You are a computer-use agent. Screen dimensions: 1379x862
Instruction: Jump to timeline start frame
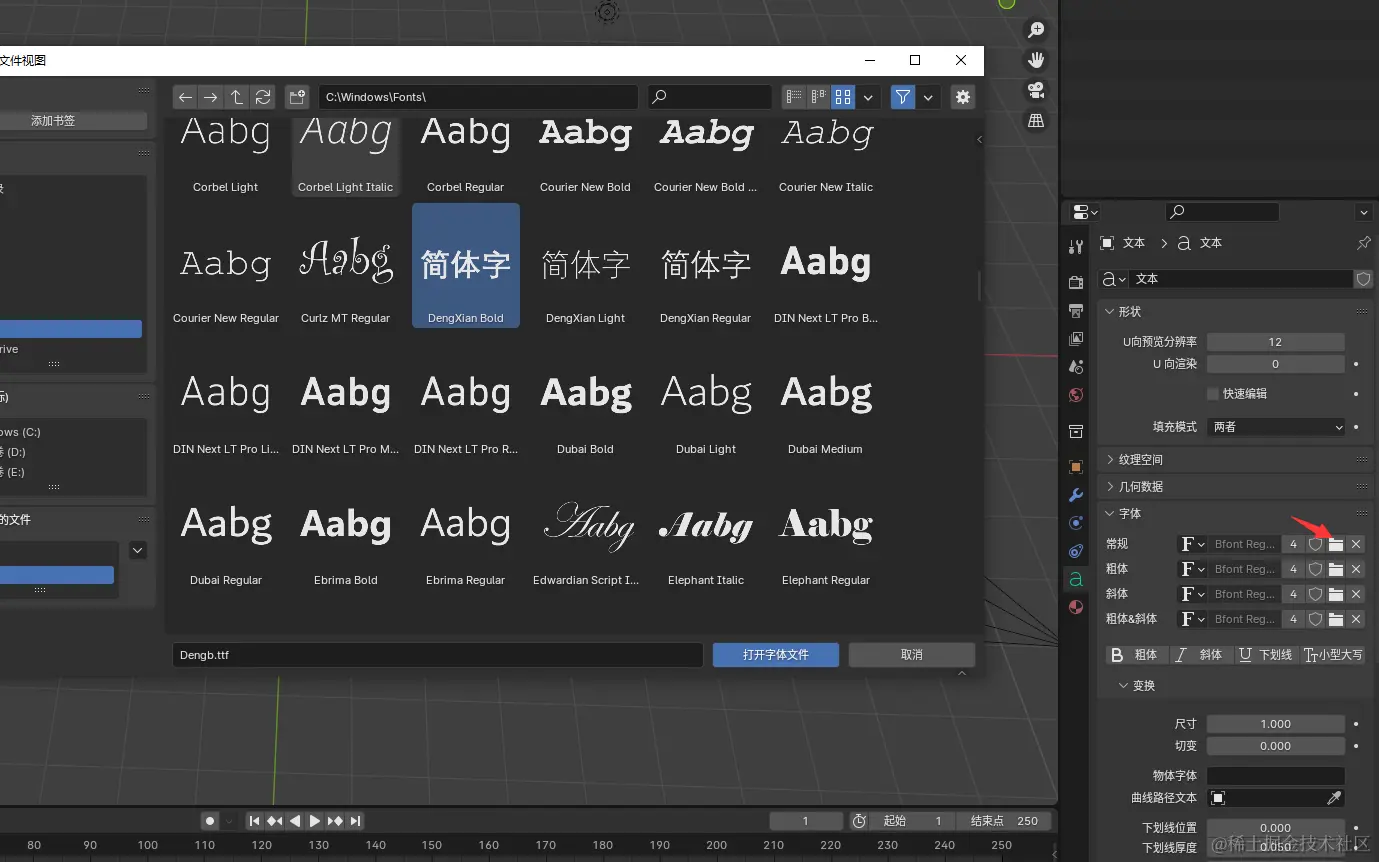[255, 821]
